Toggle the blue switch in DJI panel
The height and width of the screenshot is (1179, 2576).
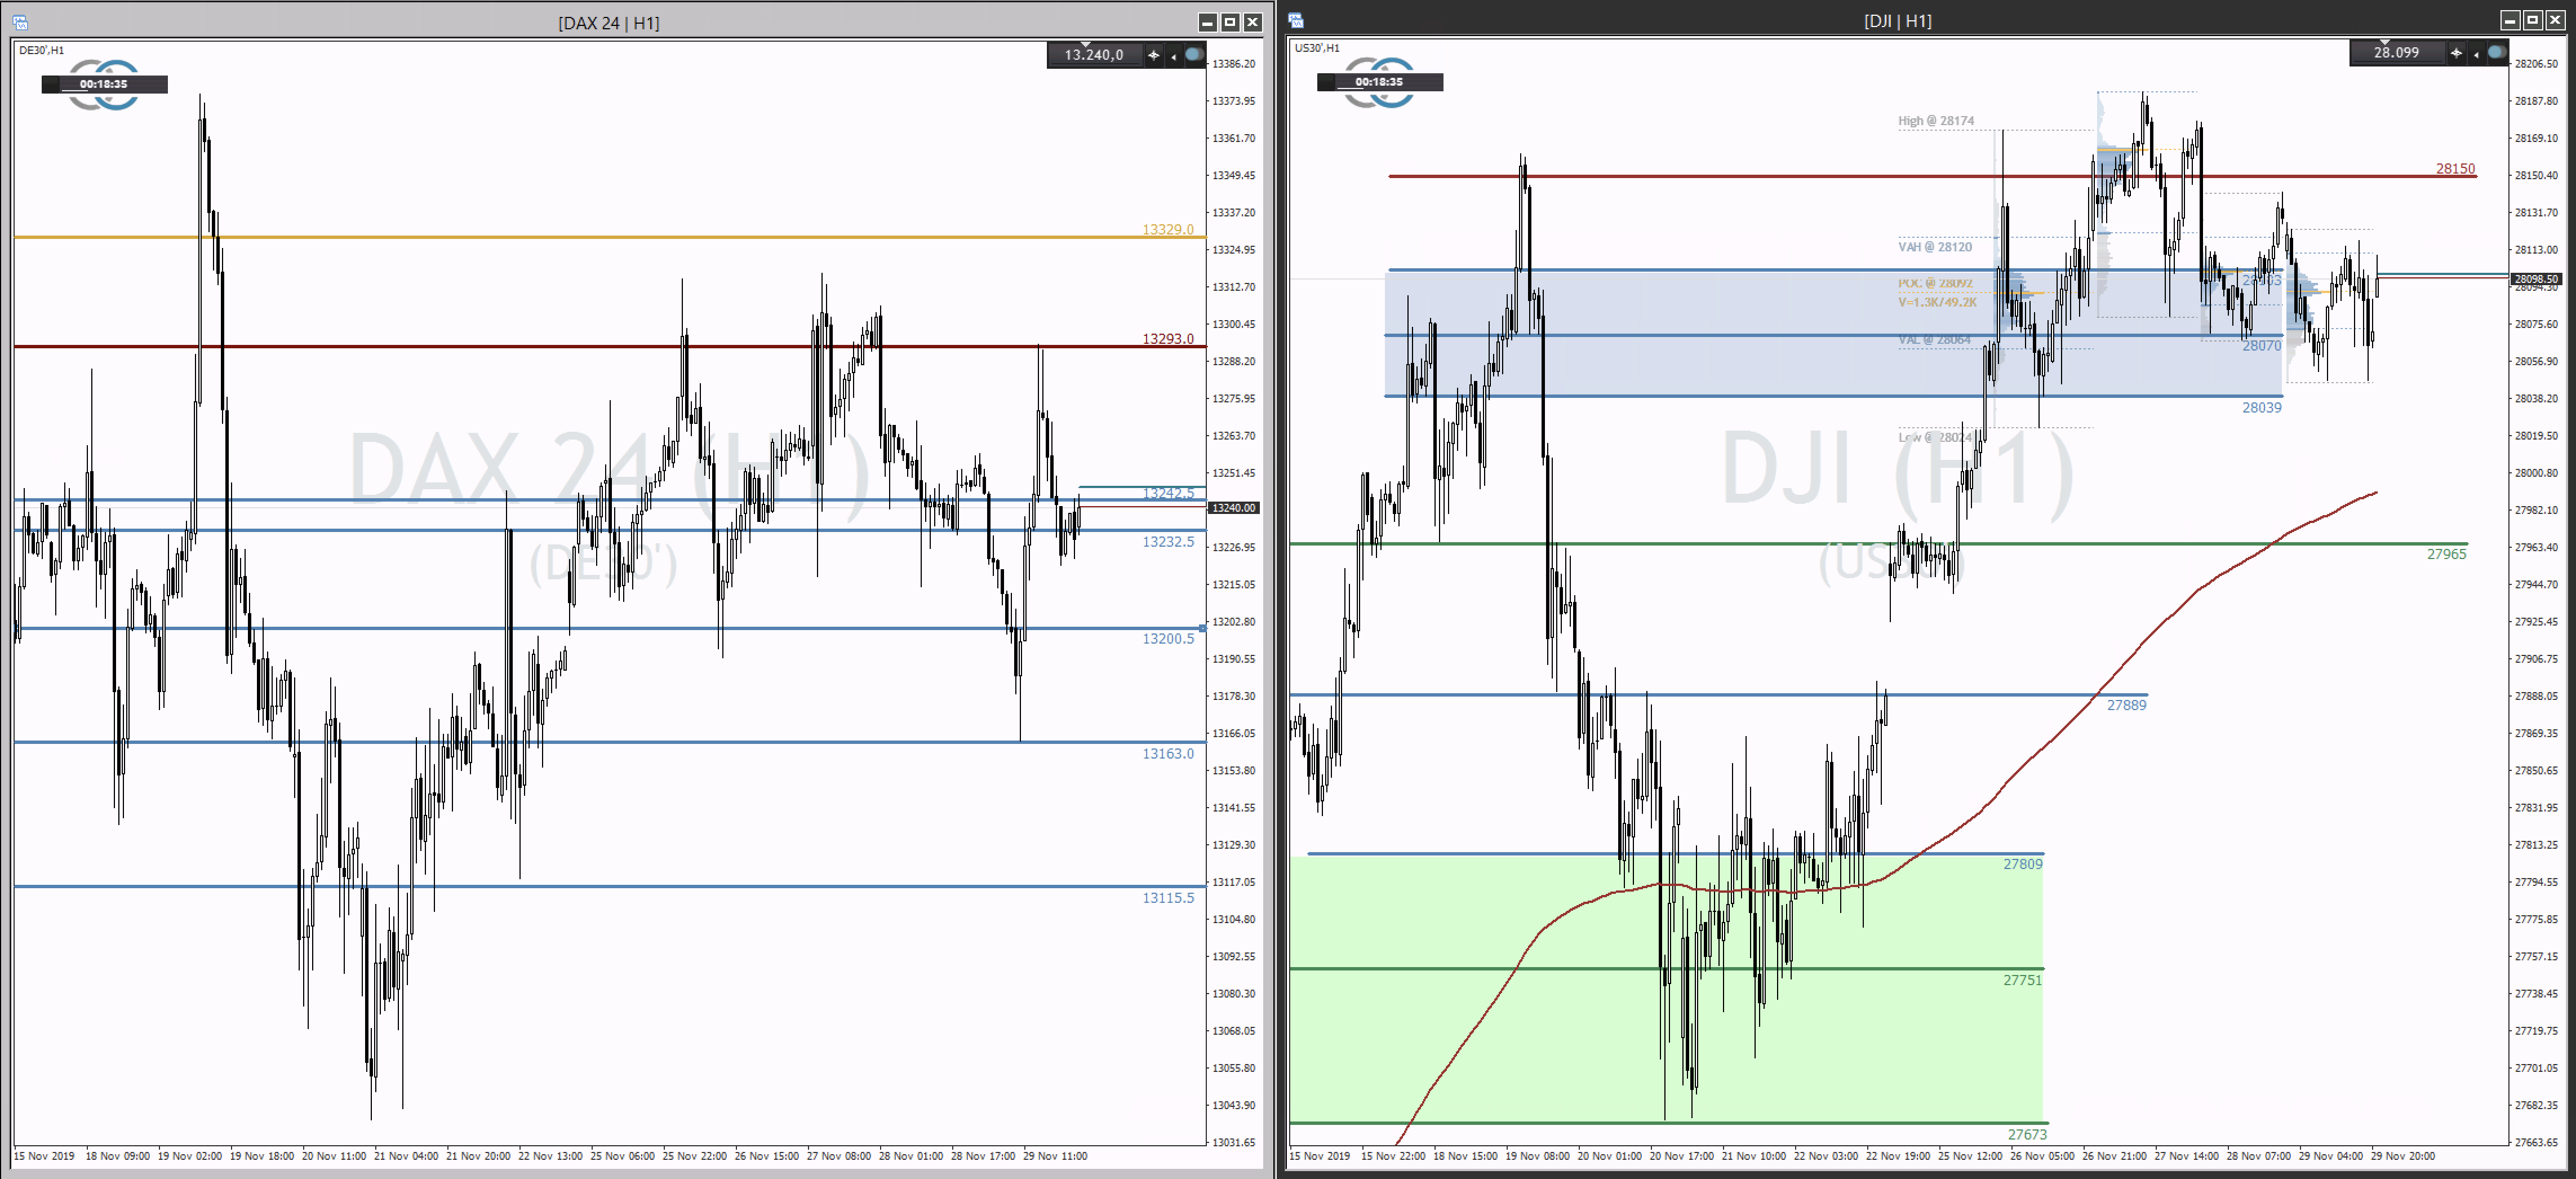pos(2497,52)
